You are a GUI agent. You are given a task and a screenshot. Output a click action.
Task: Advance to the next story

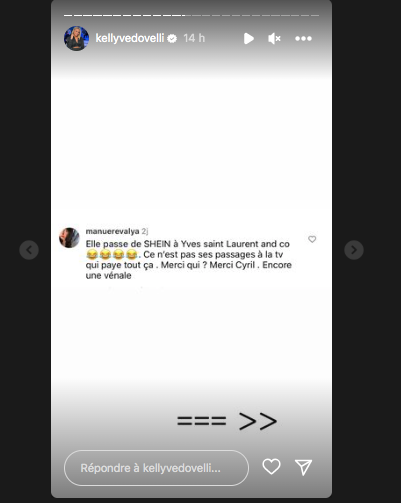click(x=354, y=250)
